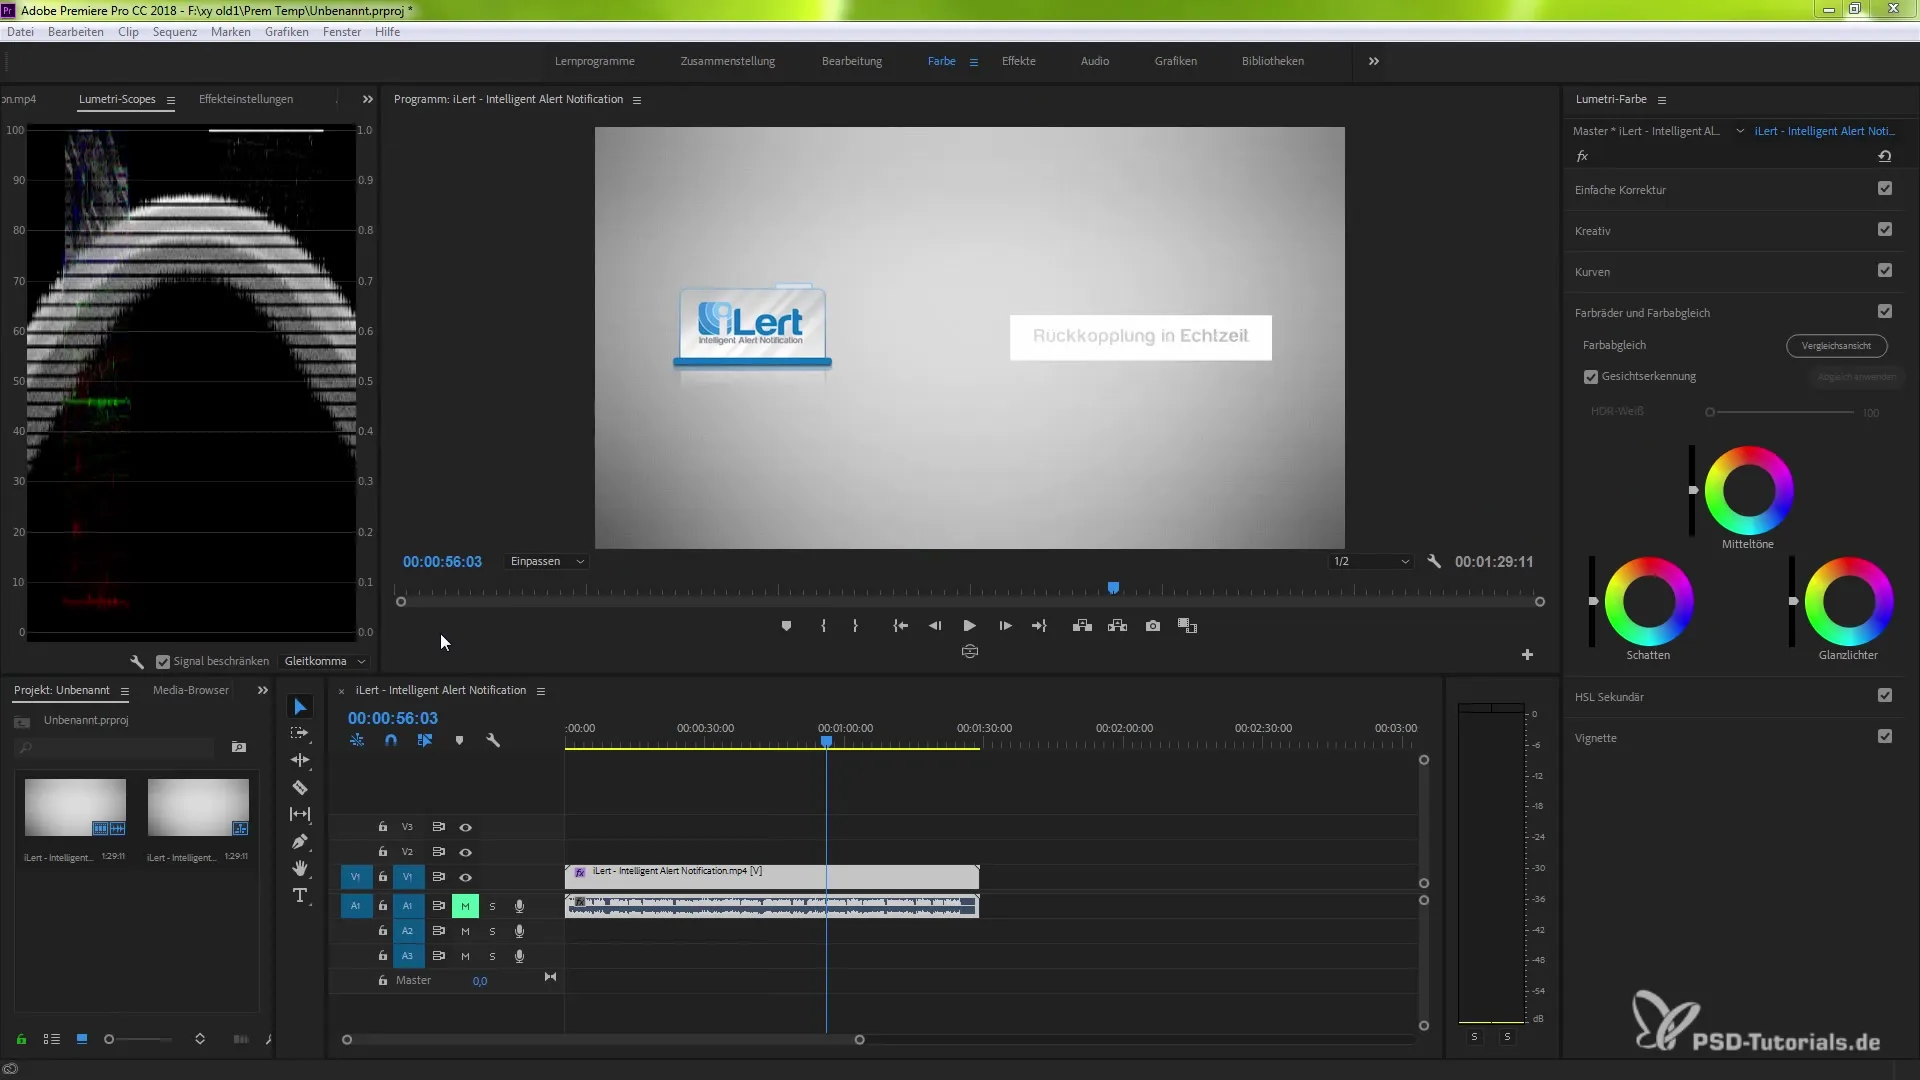Select the Type tool
1920x1080 pixels.
click(x=300, y=895)
